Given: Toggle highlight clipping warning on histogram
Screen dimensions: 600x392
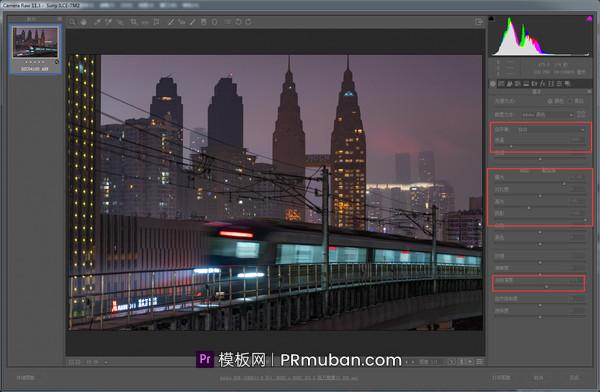Looking at the screenshot, I should point(589,18).
